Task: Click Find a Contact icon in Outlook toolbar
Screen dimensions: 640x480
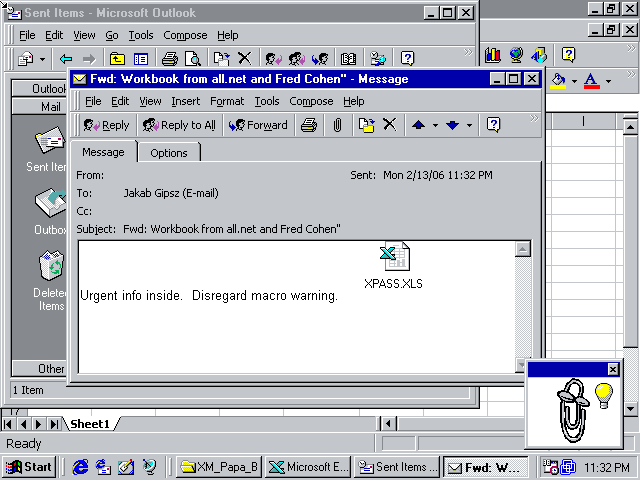Action: [x=378, y=59]
